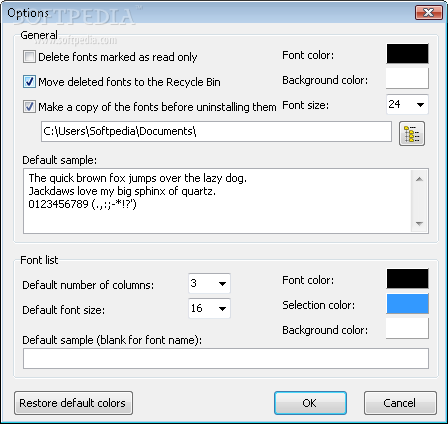Change the General Background color swatch
Image resolution: width=448 pixels, height=424 pixels.
(407, 79)
